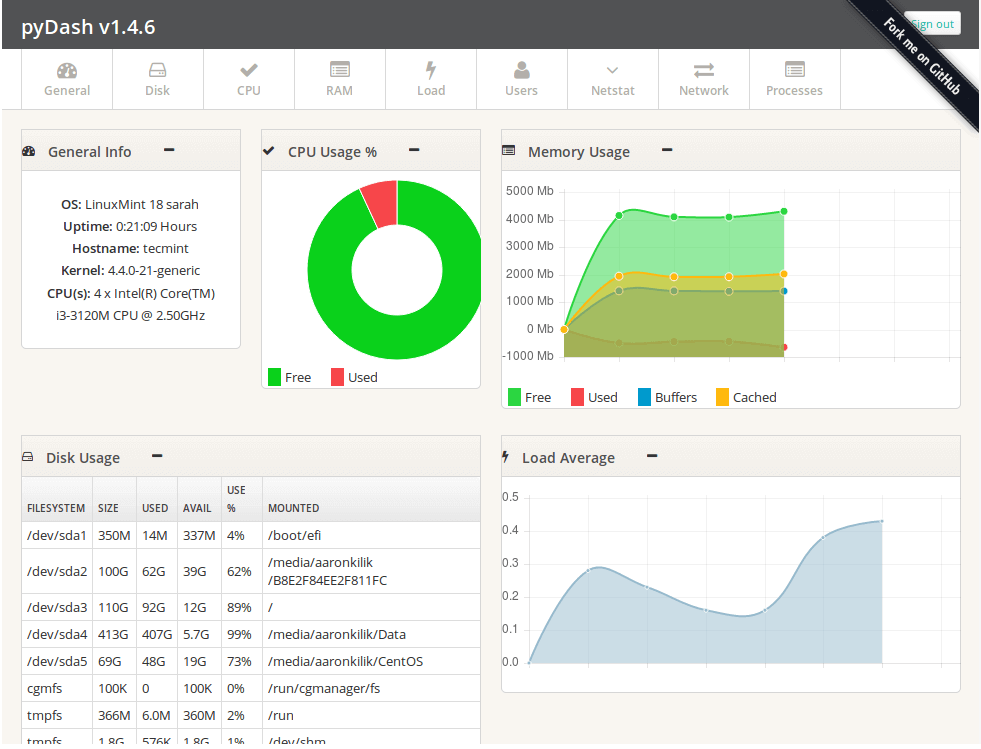Click the General dashboard gauge icon
Image resolution: width=981 pixels, height=749 pixels.
pos(67,70)
